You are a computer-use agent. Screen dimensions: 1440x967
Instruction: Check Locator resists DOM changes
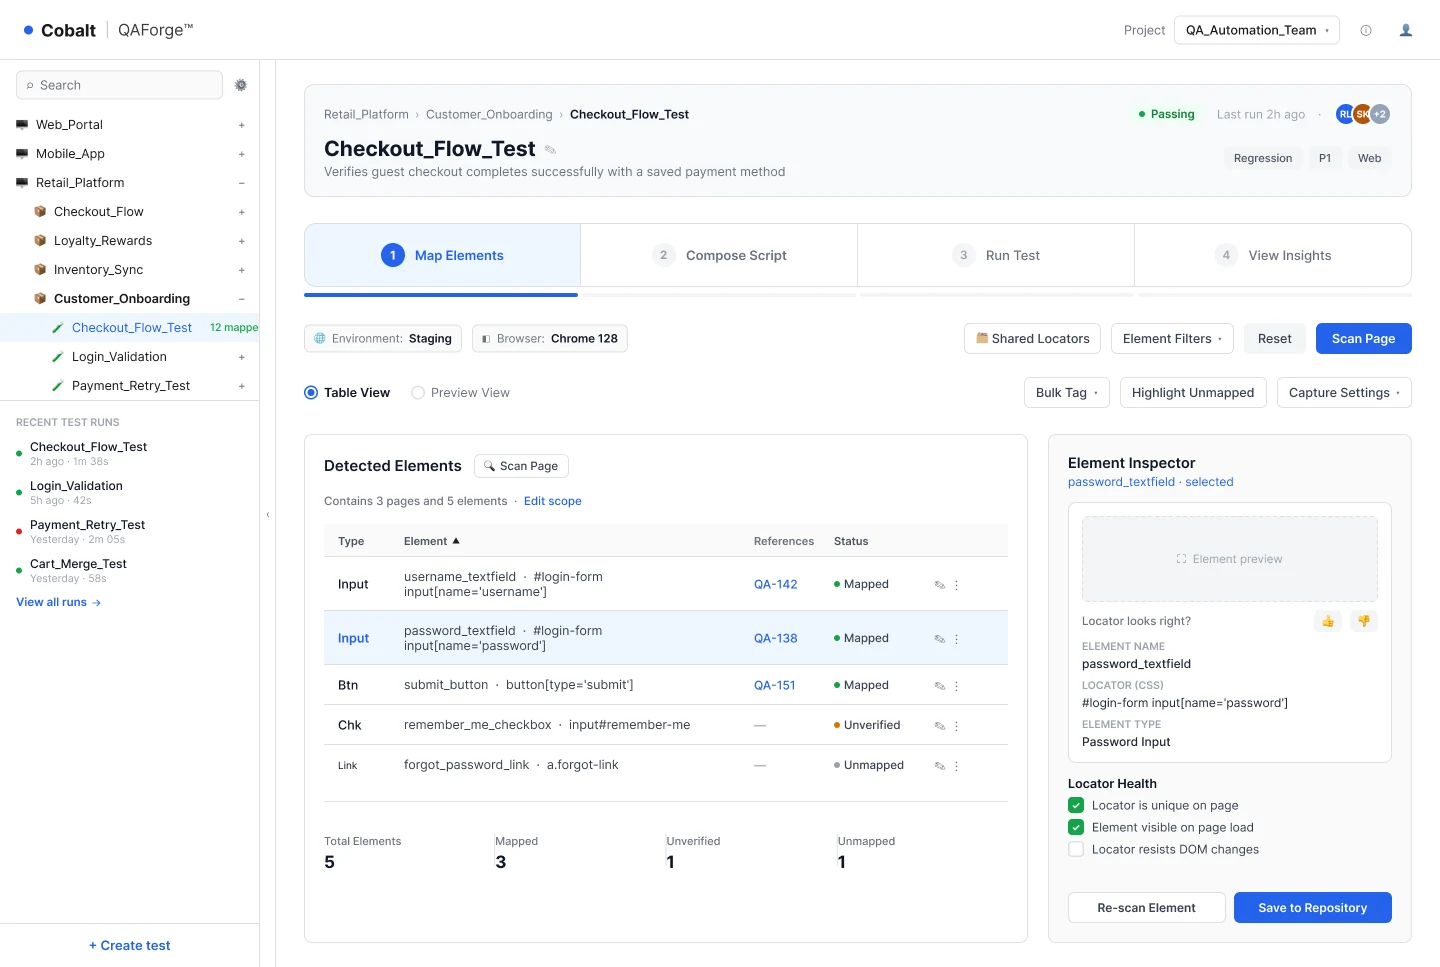point(1076,849)
